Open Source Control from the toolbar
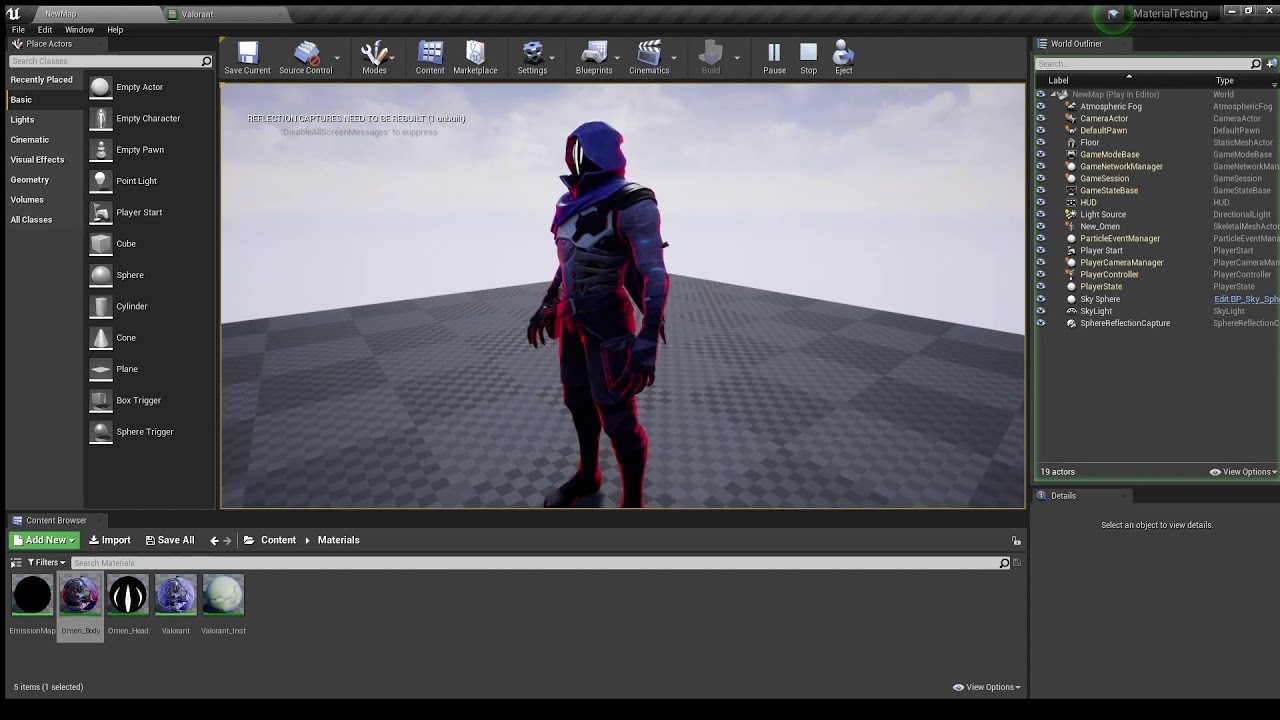Viewport: 1280px width, 720px height. 305,58
